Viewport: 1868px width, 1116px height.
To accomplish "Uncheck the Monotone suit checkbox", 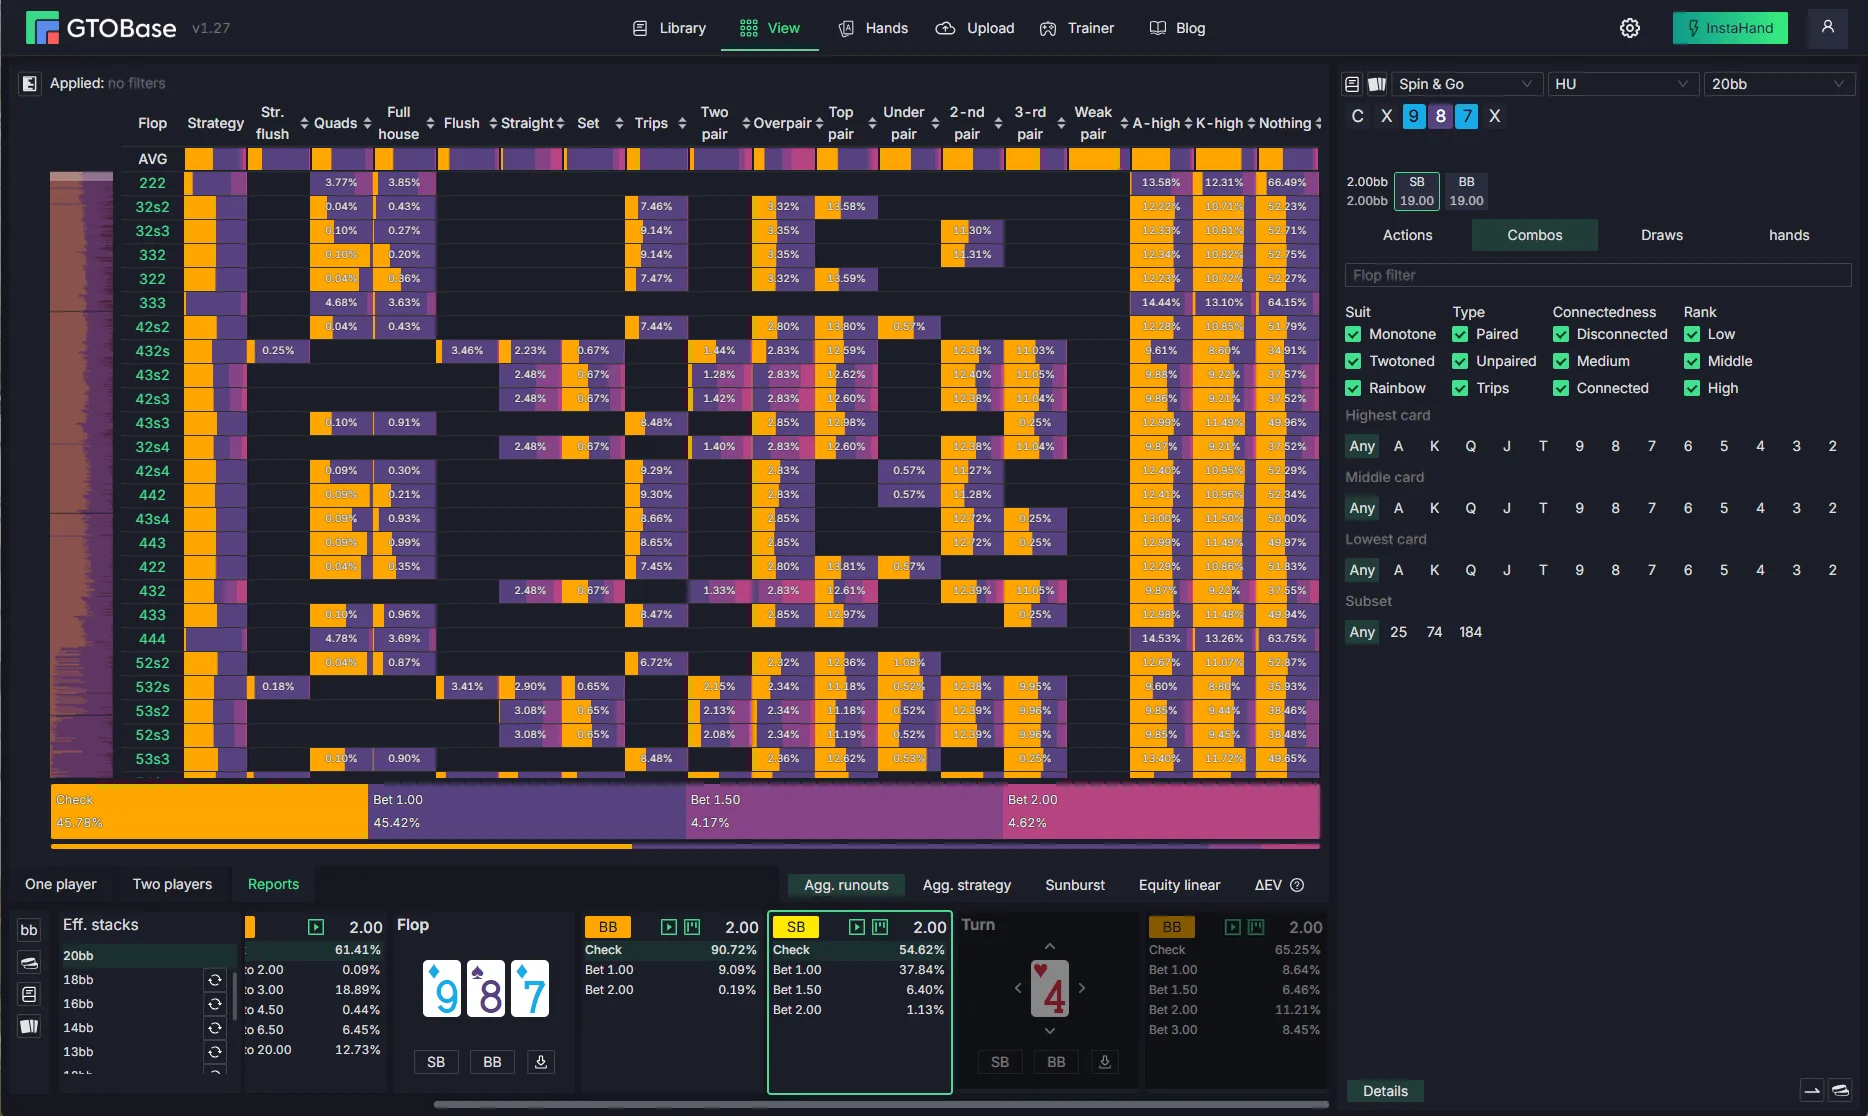I will coord(1353,334).
